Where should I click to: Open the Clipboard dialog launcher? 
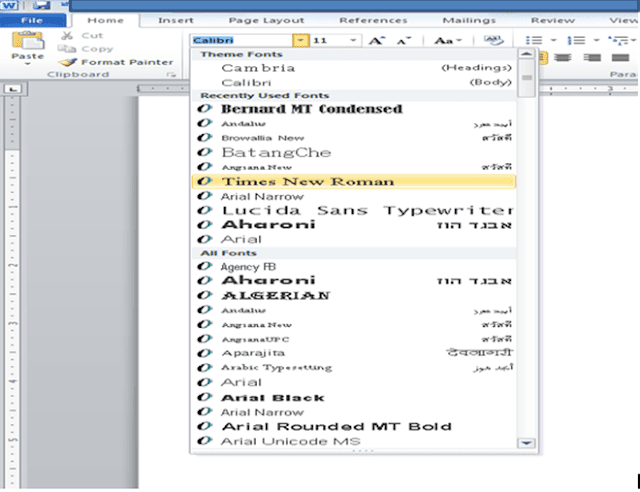pyautogui.click(x=171, y=74)
